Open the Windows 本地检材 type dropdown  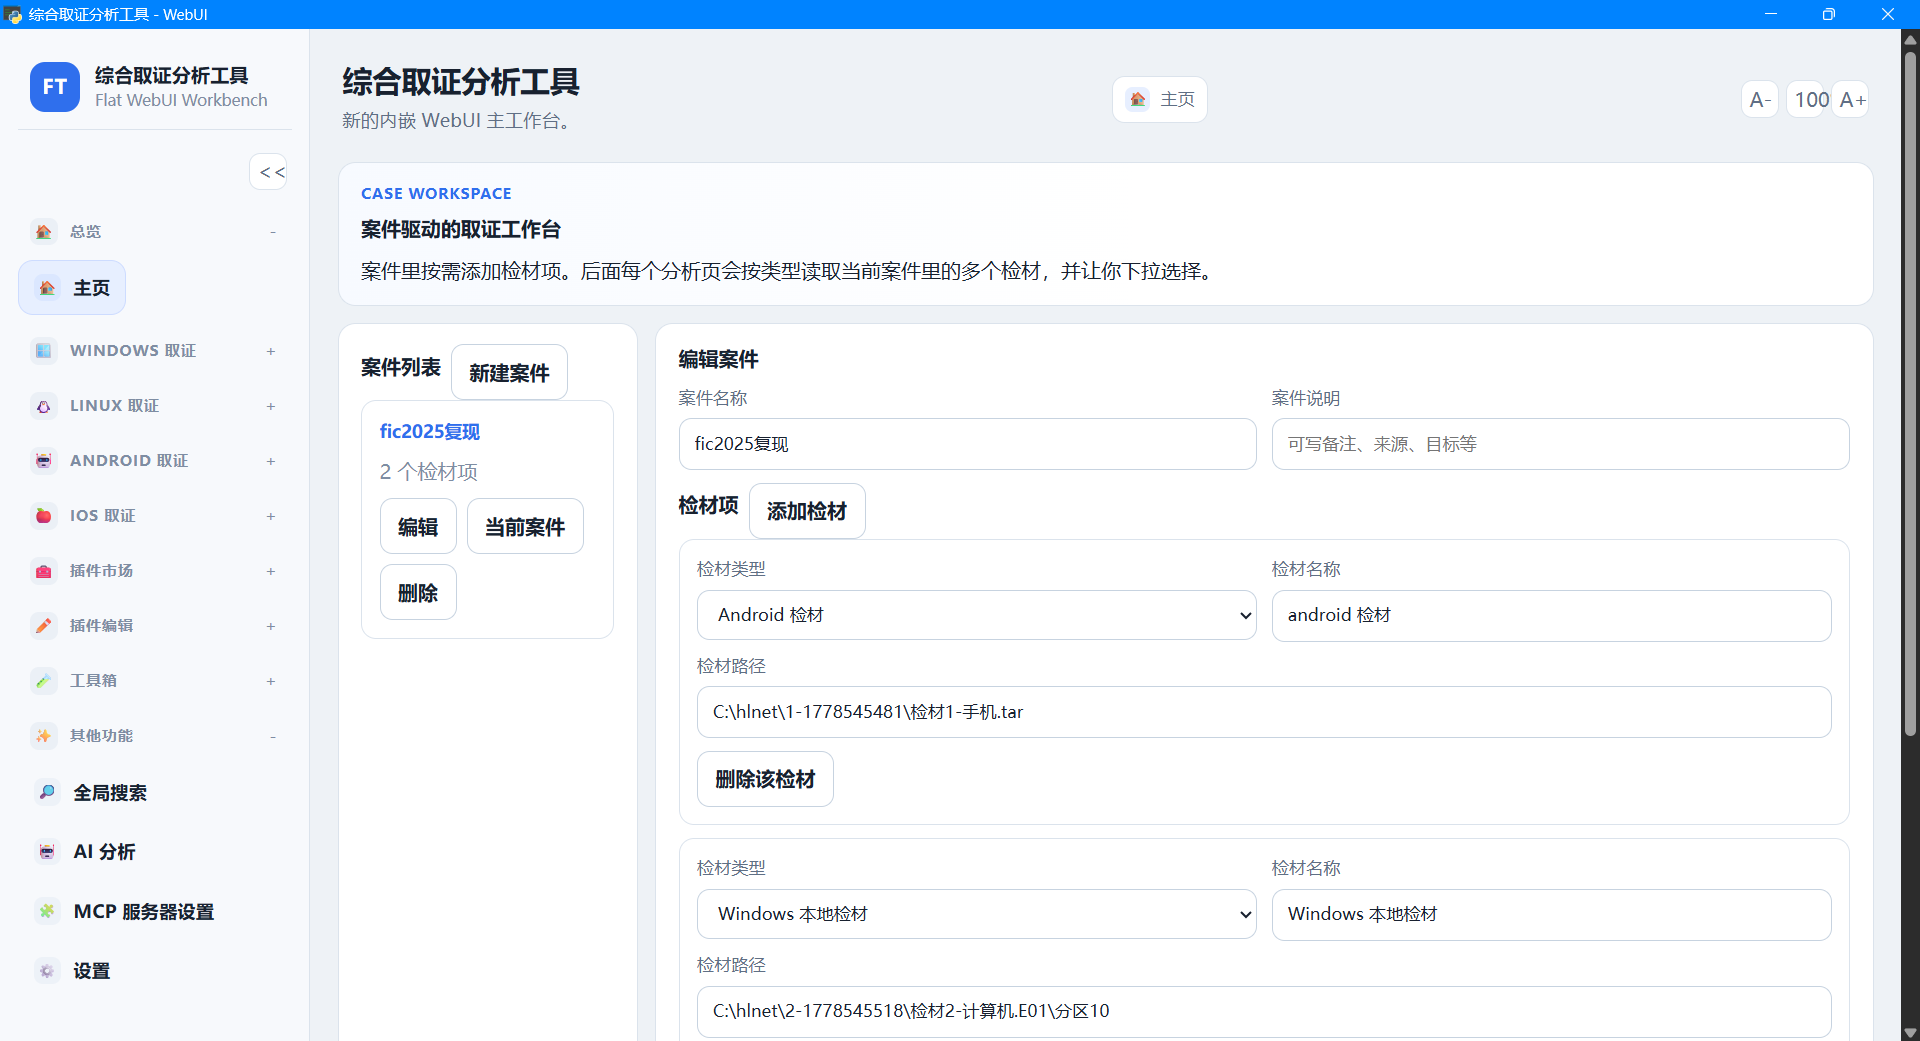pyautogui.click(x=976, y=914)
